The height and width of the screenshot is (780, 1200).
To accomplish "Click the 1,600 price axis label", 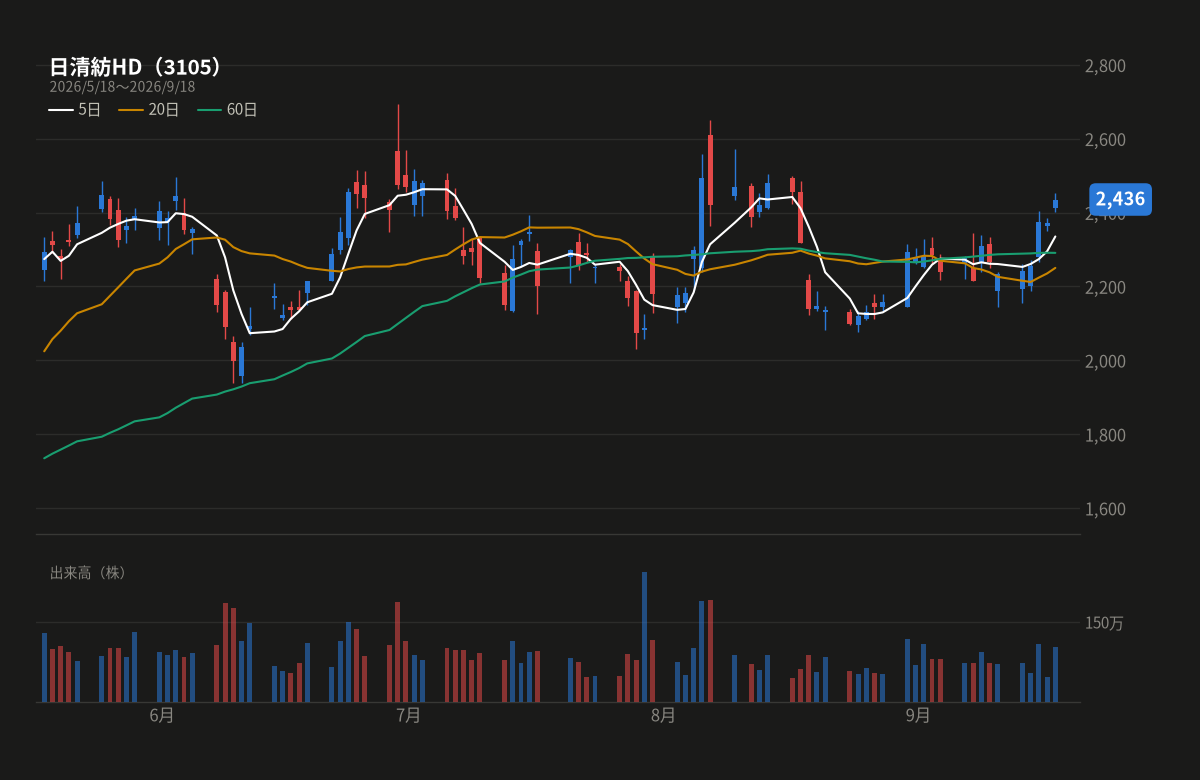I will click(1105, 509).
